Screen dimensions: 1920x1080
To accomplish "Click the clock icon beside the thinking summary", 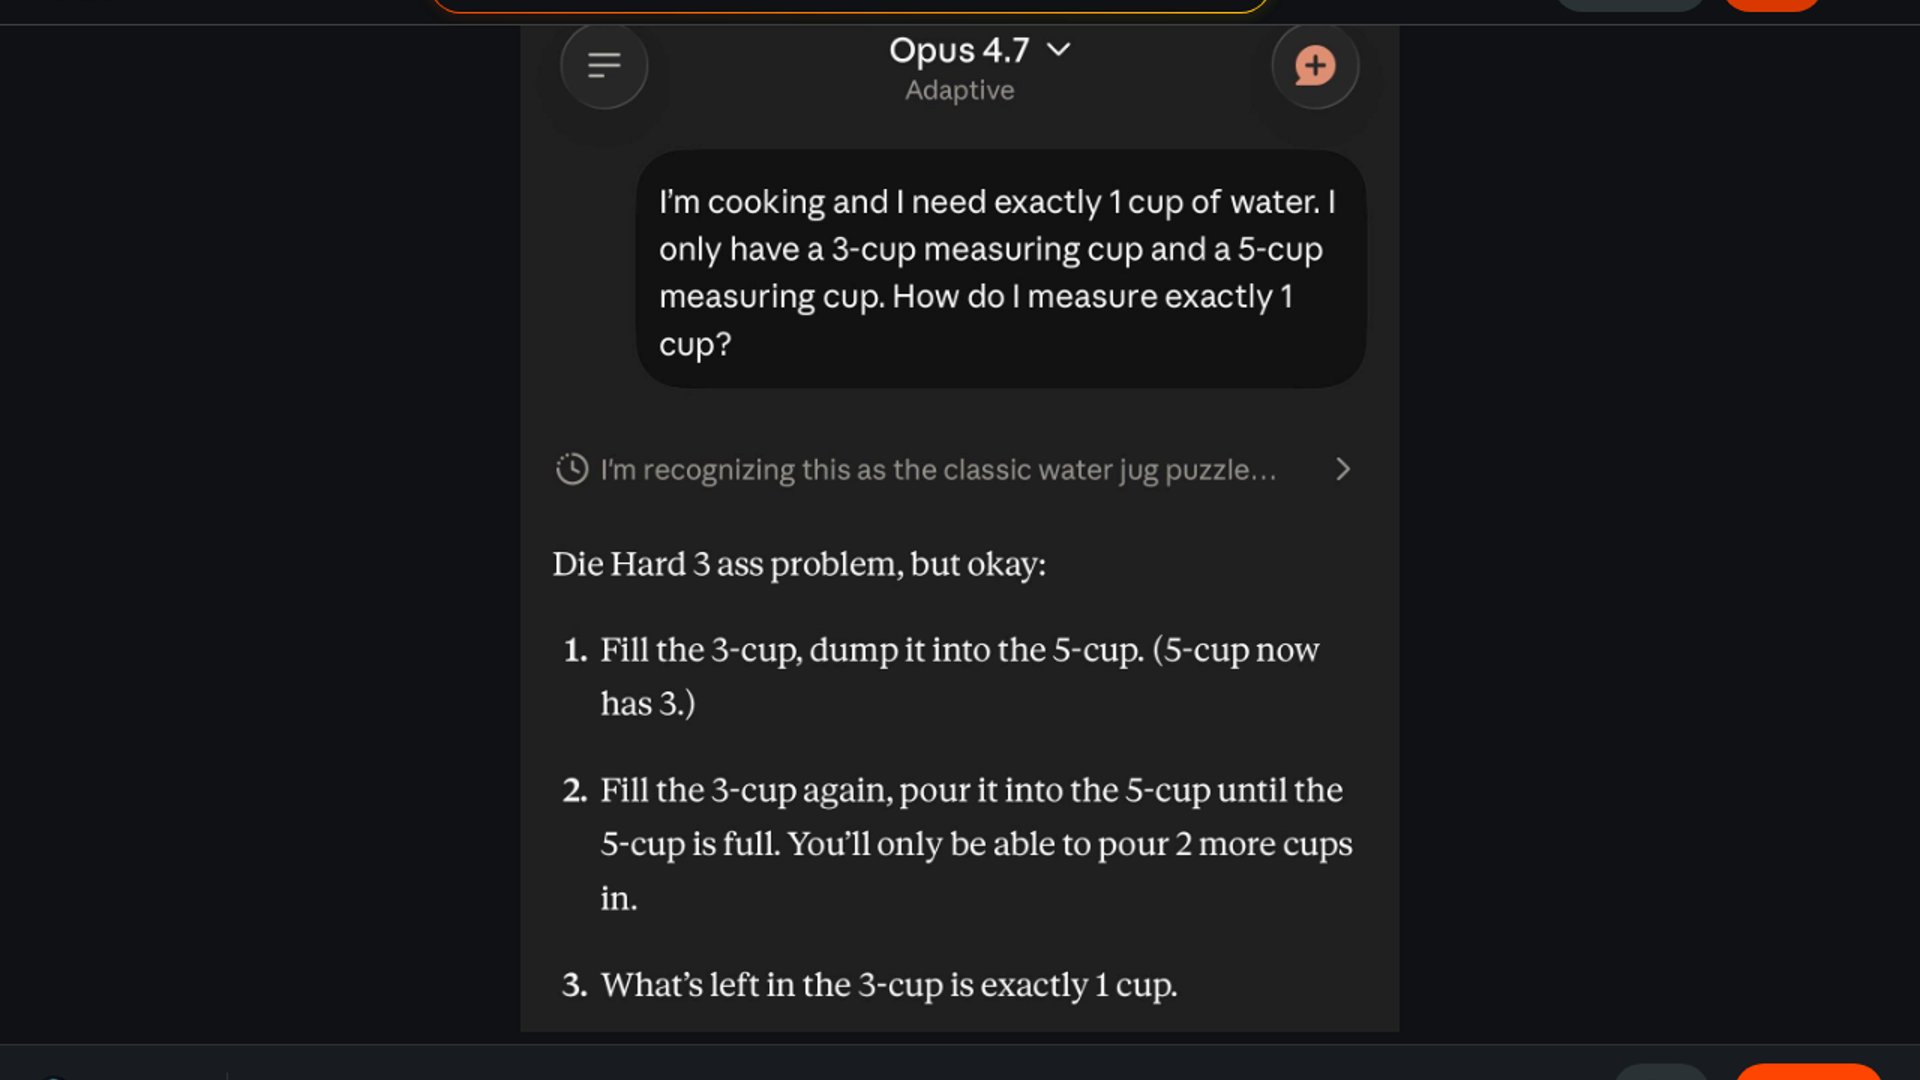I will (x=570, y=469).
